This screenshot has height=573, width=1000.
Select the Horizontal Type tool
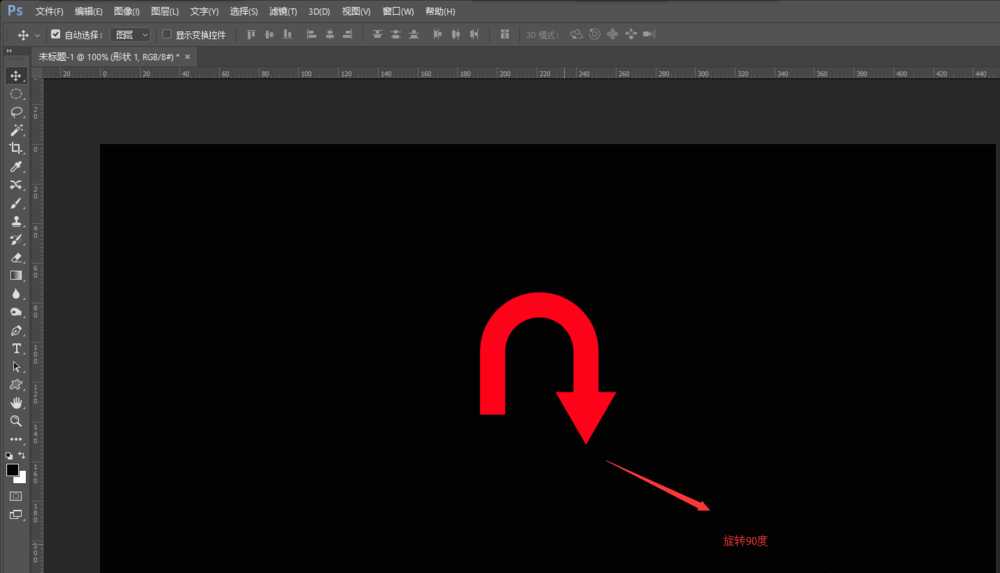pyautogui.click(x=16, y=348)
